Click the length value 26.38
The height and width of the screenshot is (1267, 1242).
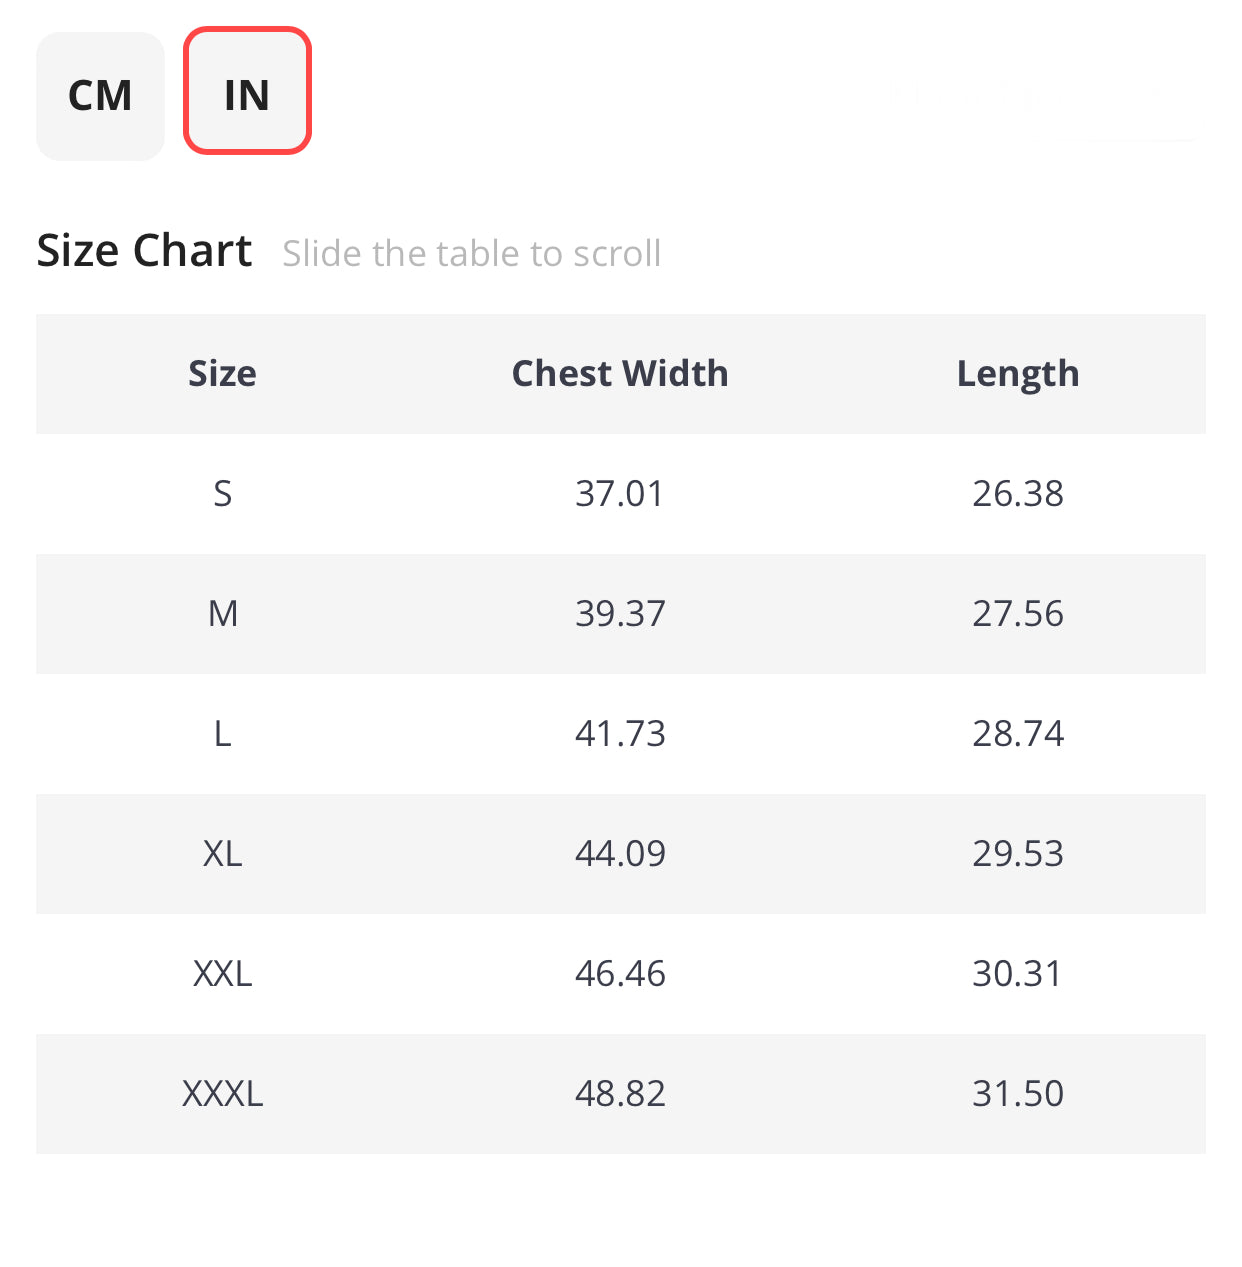[1018, 493]
